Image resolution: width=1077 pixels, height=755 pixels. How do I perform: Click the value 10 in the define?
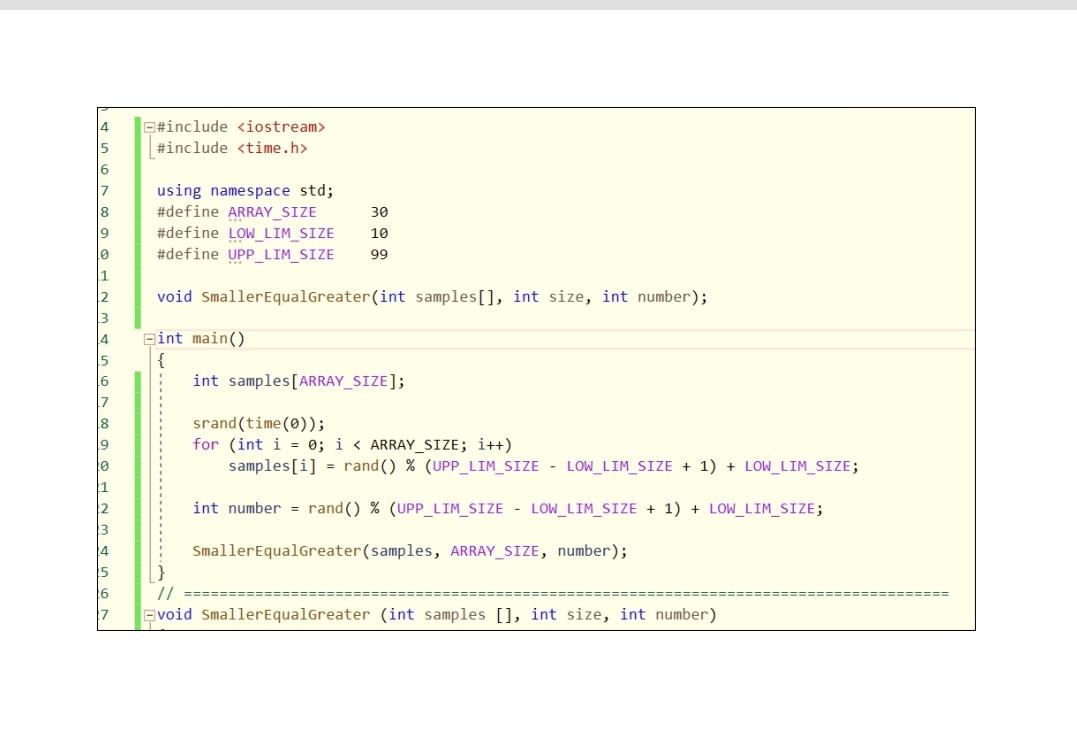(379, 234)
